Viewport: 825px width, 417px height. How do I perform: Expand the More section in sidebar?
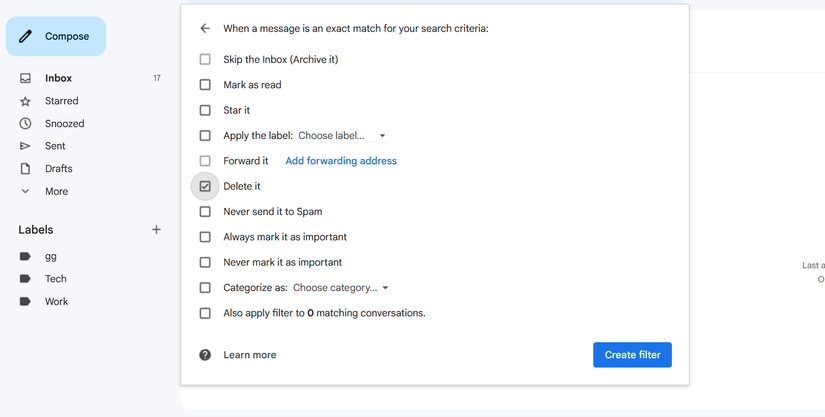point(56,192)
